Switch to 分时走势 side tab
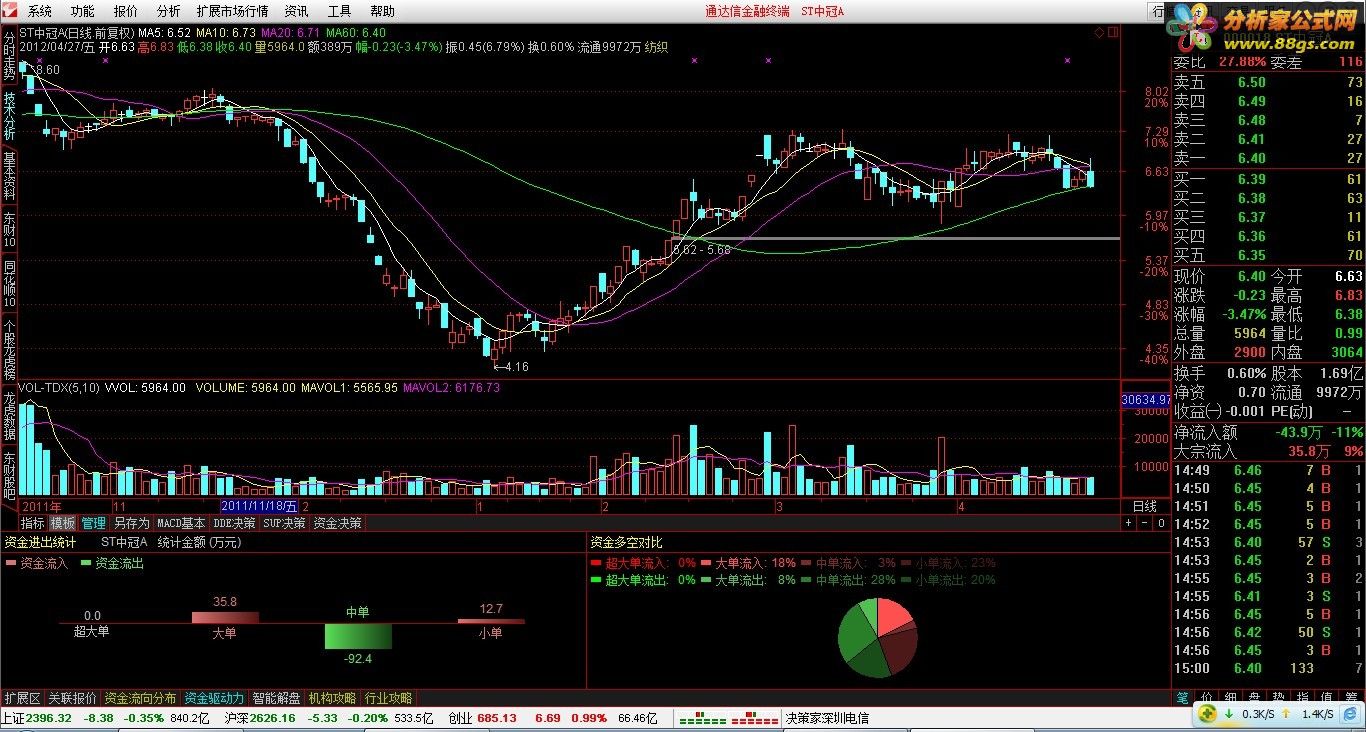 [x=9, y=57]
